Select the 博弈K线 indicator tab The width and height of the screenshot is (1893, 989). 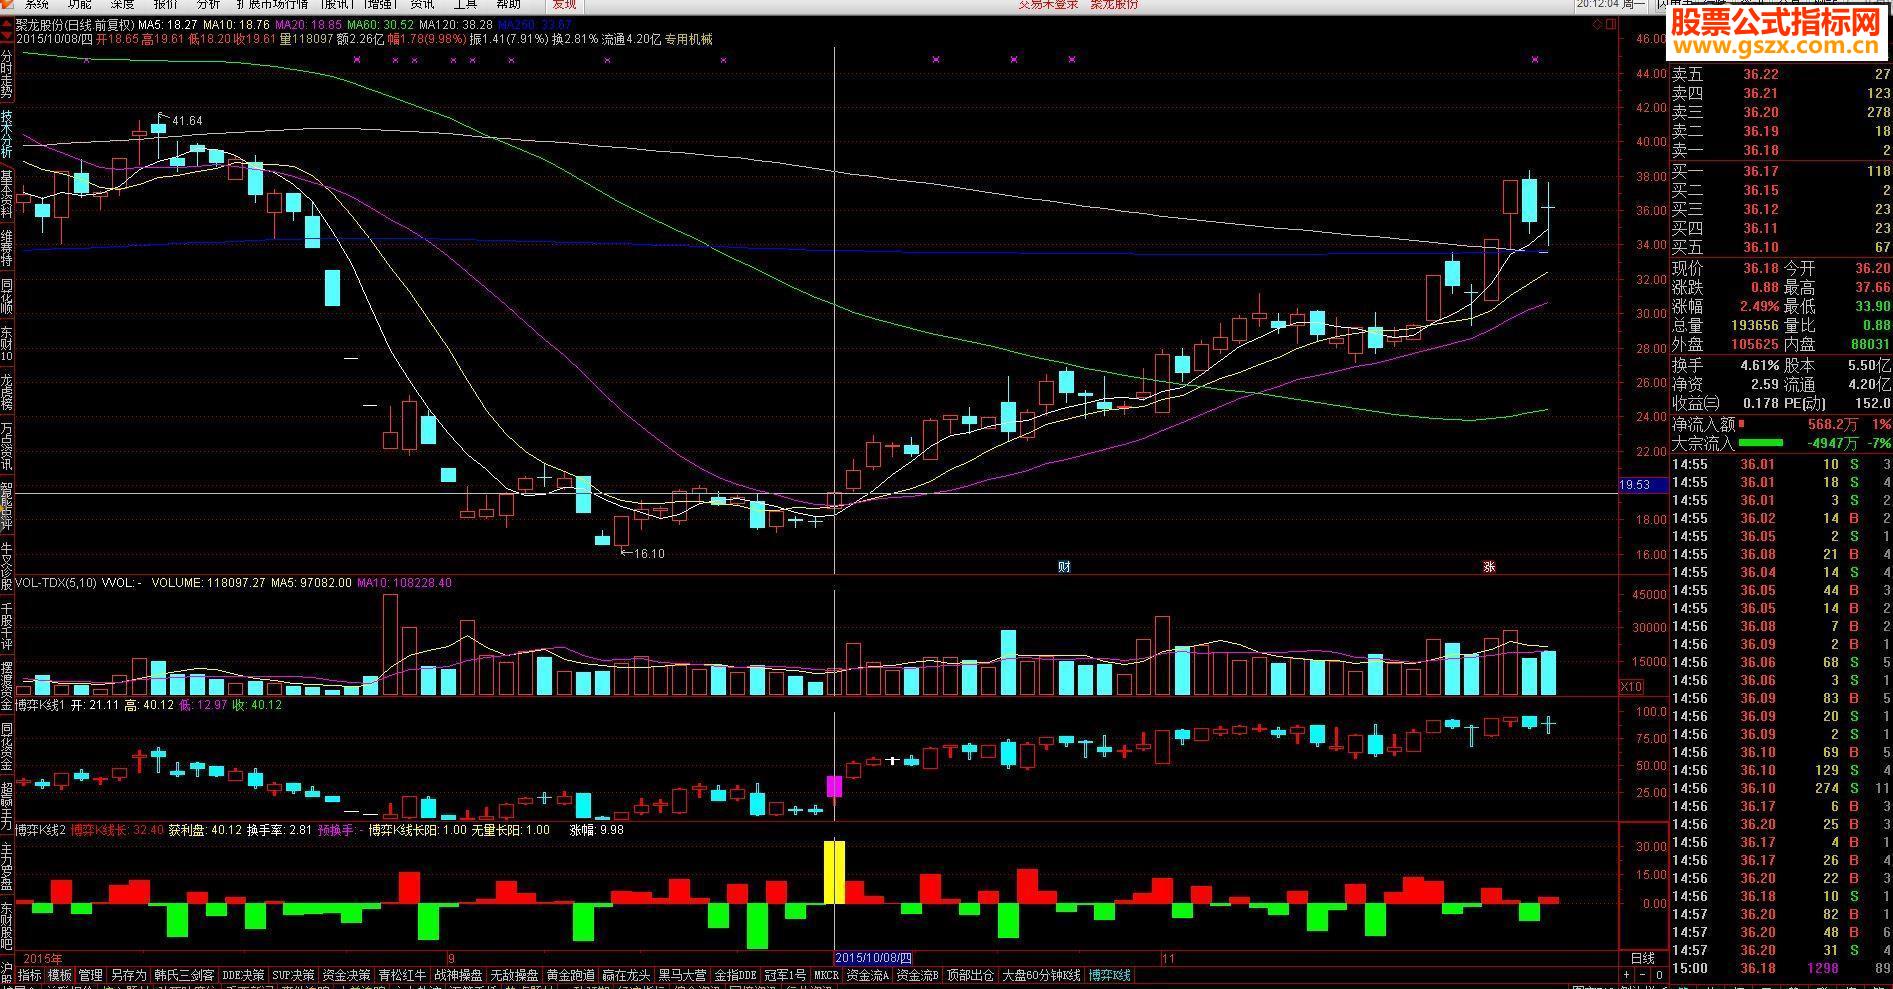(1110, 975)
